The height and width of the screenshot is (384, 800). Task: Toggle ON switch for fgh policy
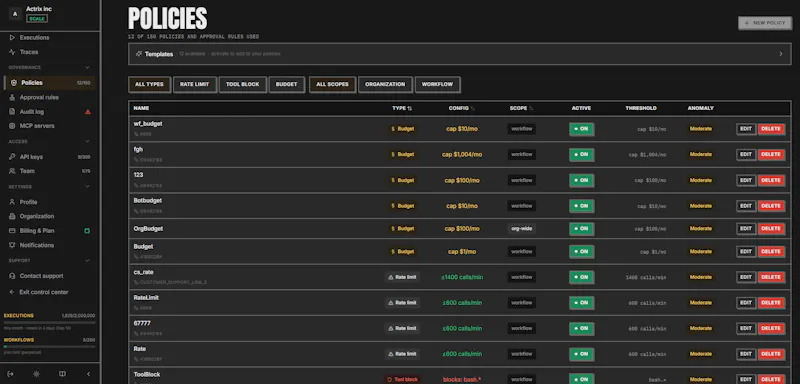click(581, 155)
